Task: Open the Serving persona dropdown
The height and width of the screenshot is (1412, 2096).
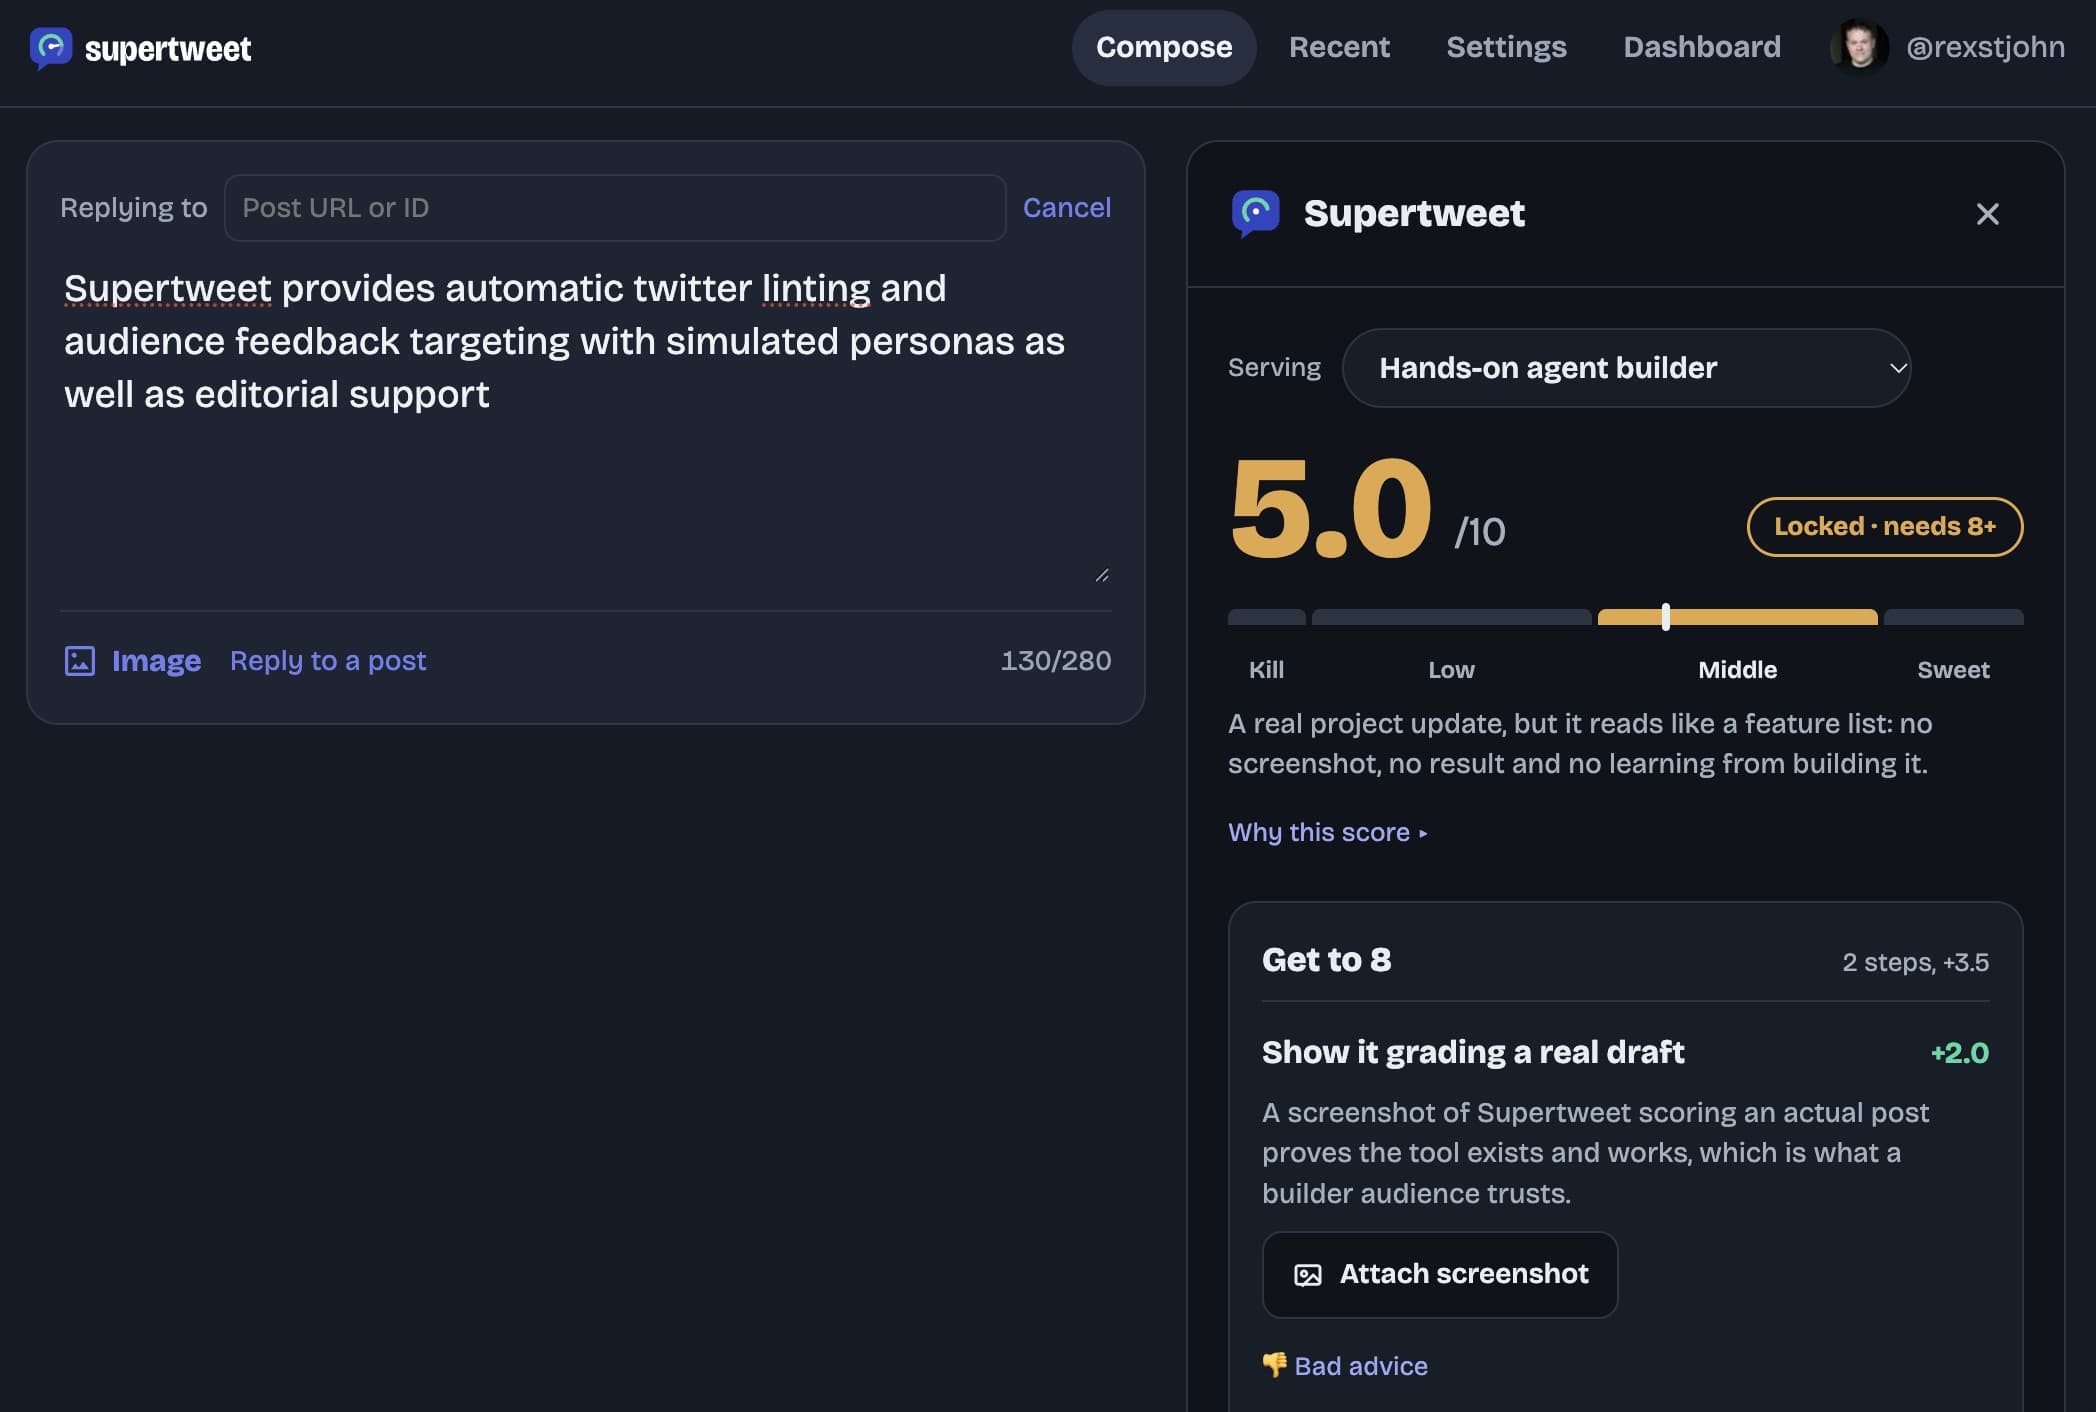Action: [1626, 368]
